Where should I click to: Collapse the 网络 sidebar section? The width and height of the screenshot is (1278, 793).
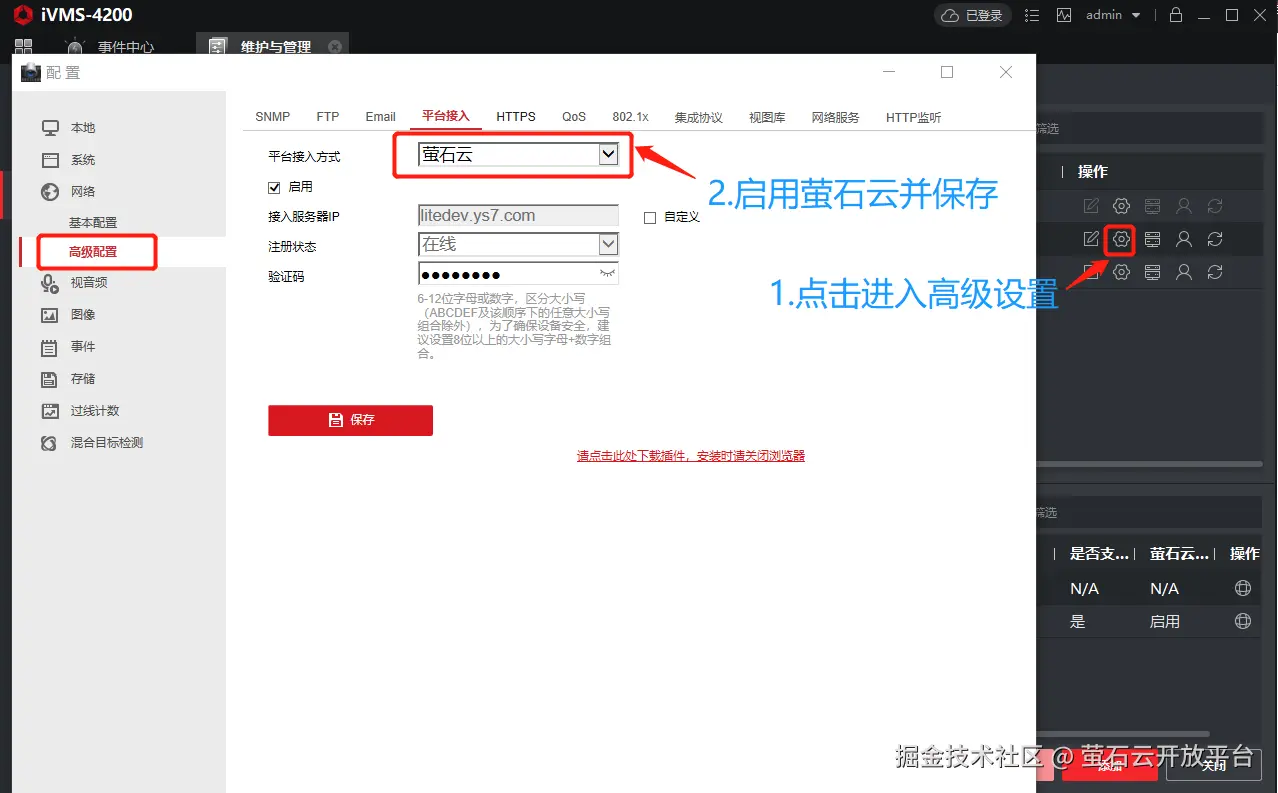click(x=83, y=191)
